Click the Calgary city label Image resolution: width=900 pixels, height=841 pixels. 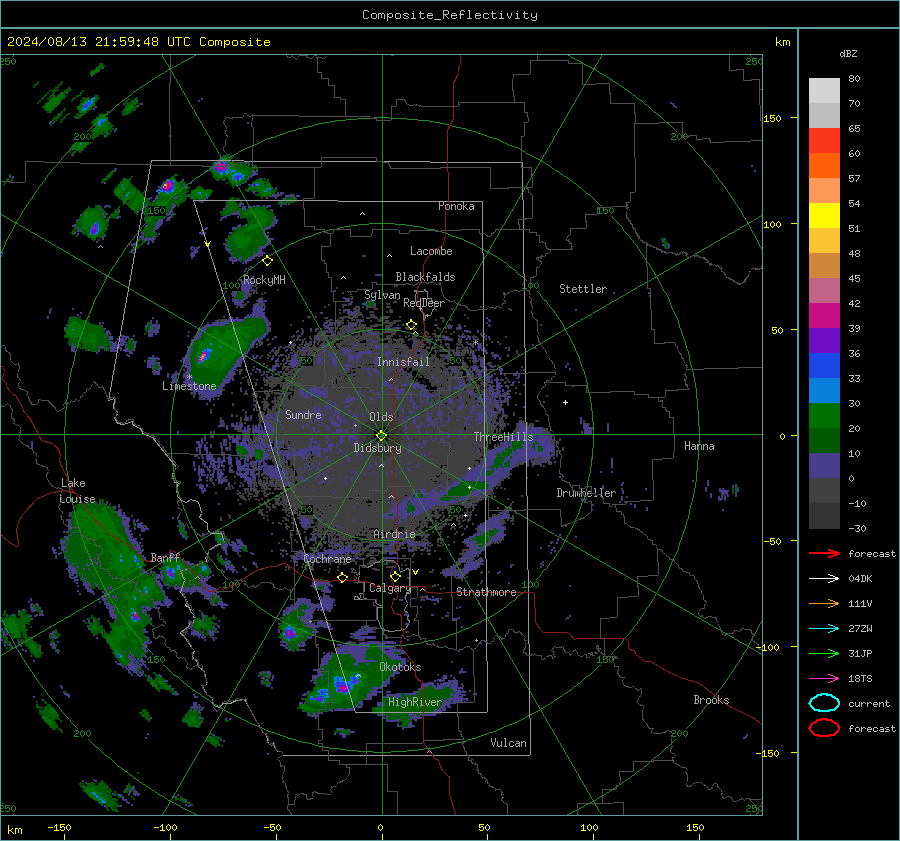click(x=390, y=588)
